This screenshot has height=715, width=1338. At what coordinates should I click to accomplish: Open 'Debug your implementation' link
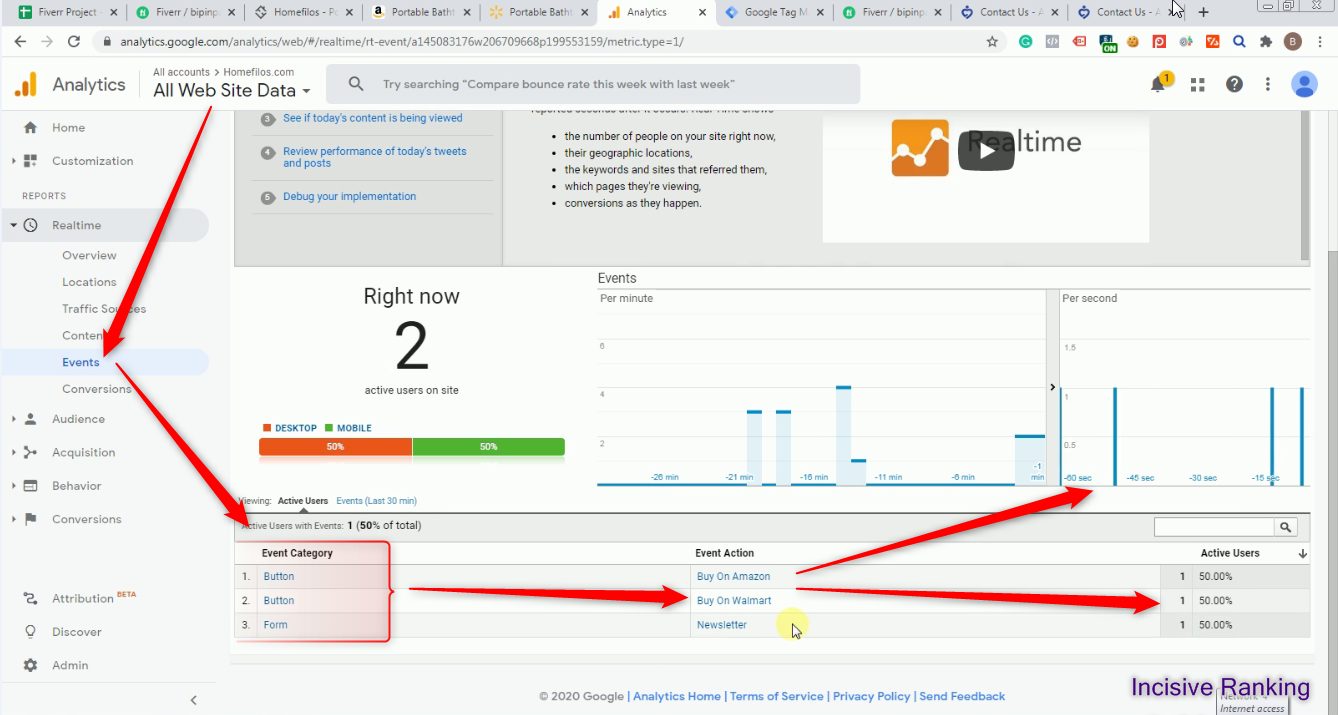click(x=349, y=196)
